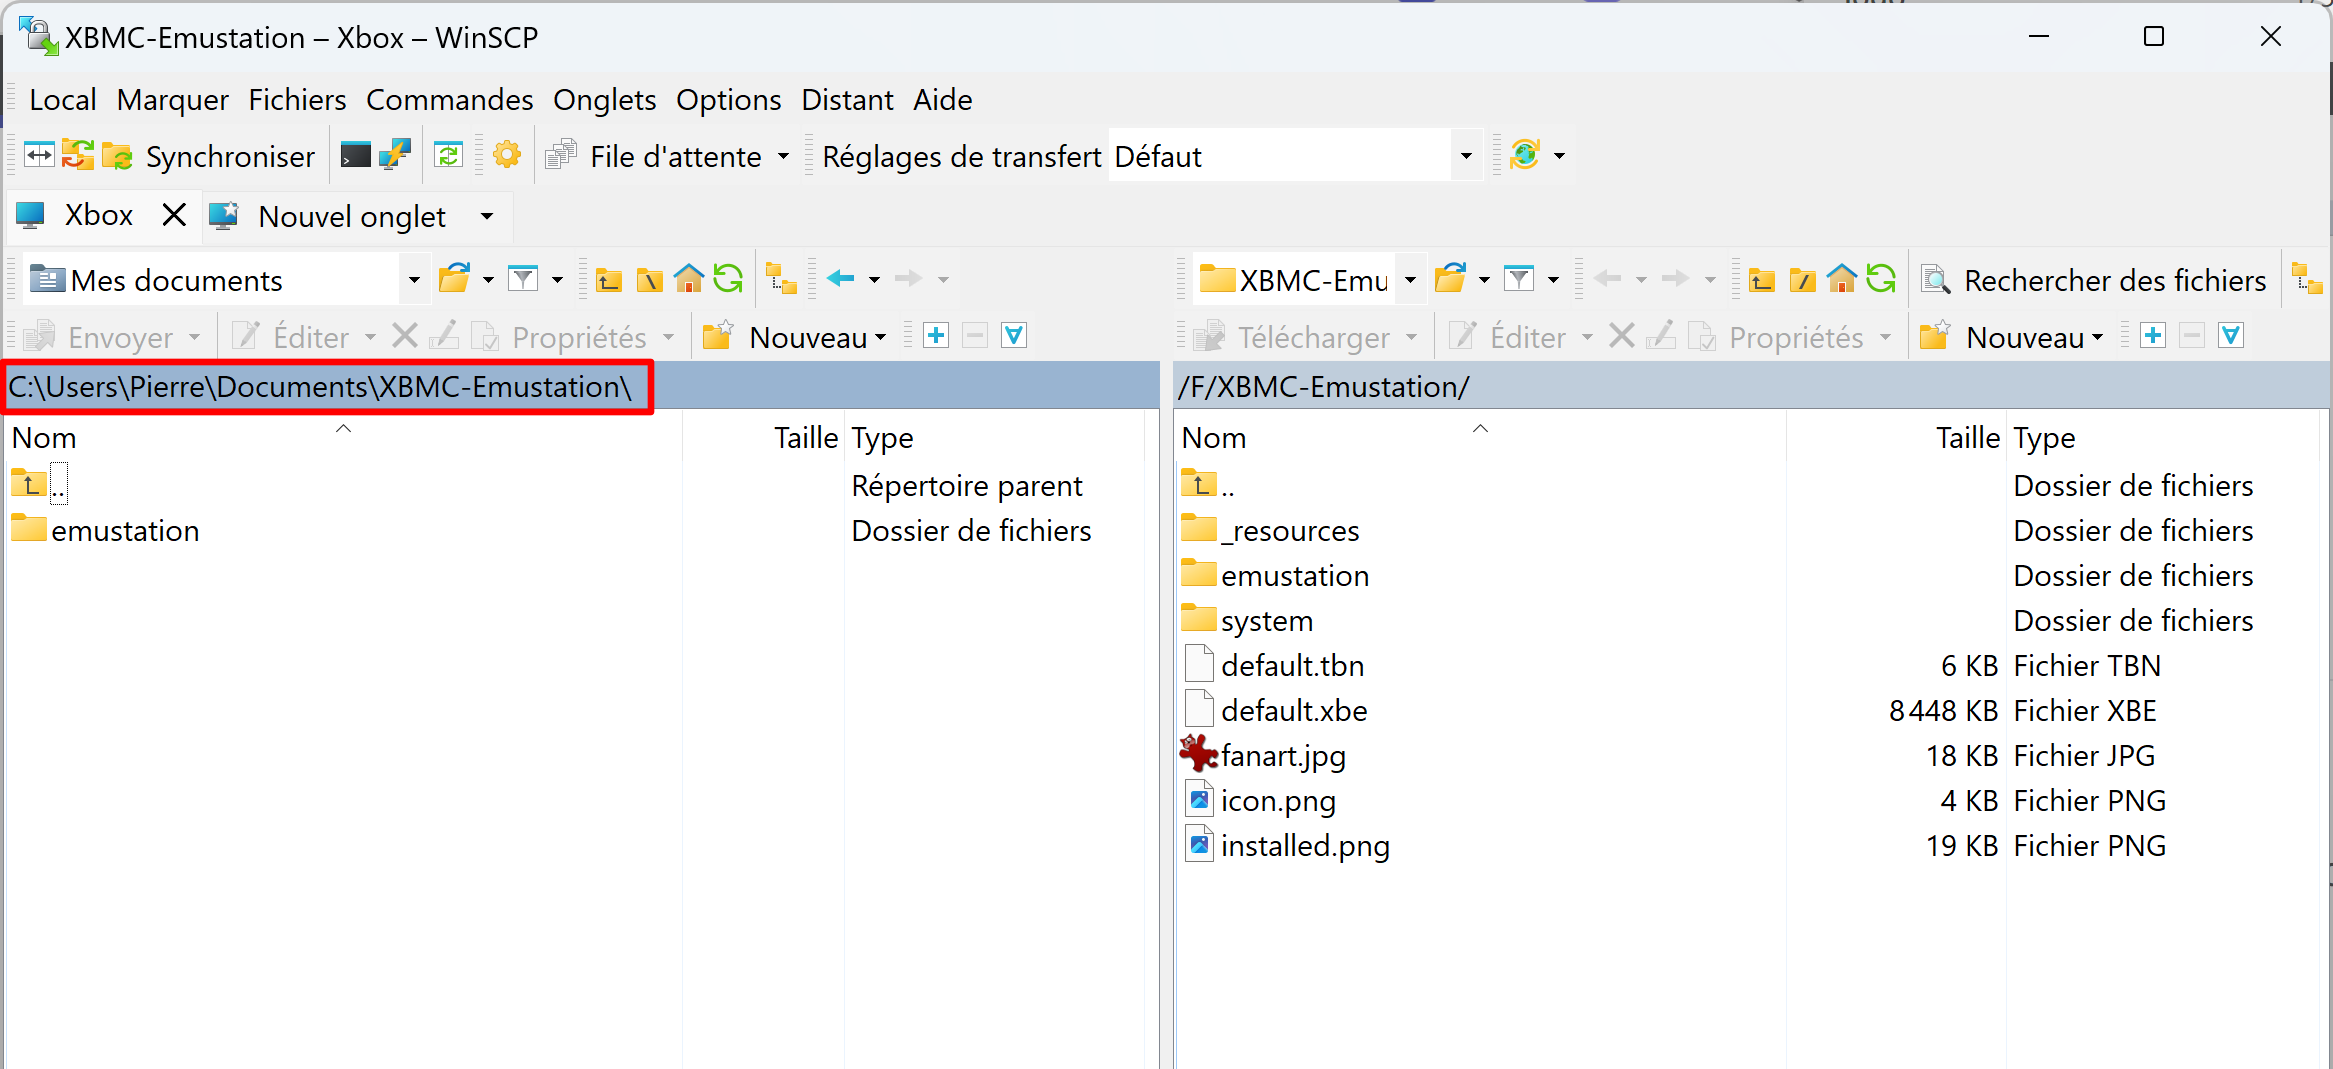Open the Réglages de transfert Défaut dropdown
The height and width of the screenshot is (1069, 2333).
click(1466, 156)
